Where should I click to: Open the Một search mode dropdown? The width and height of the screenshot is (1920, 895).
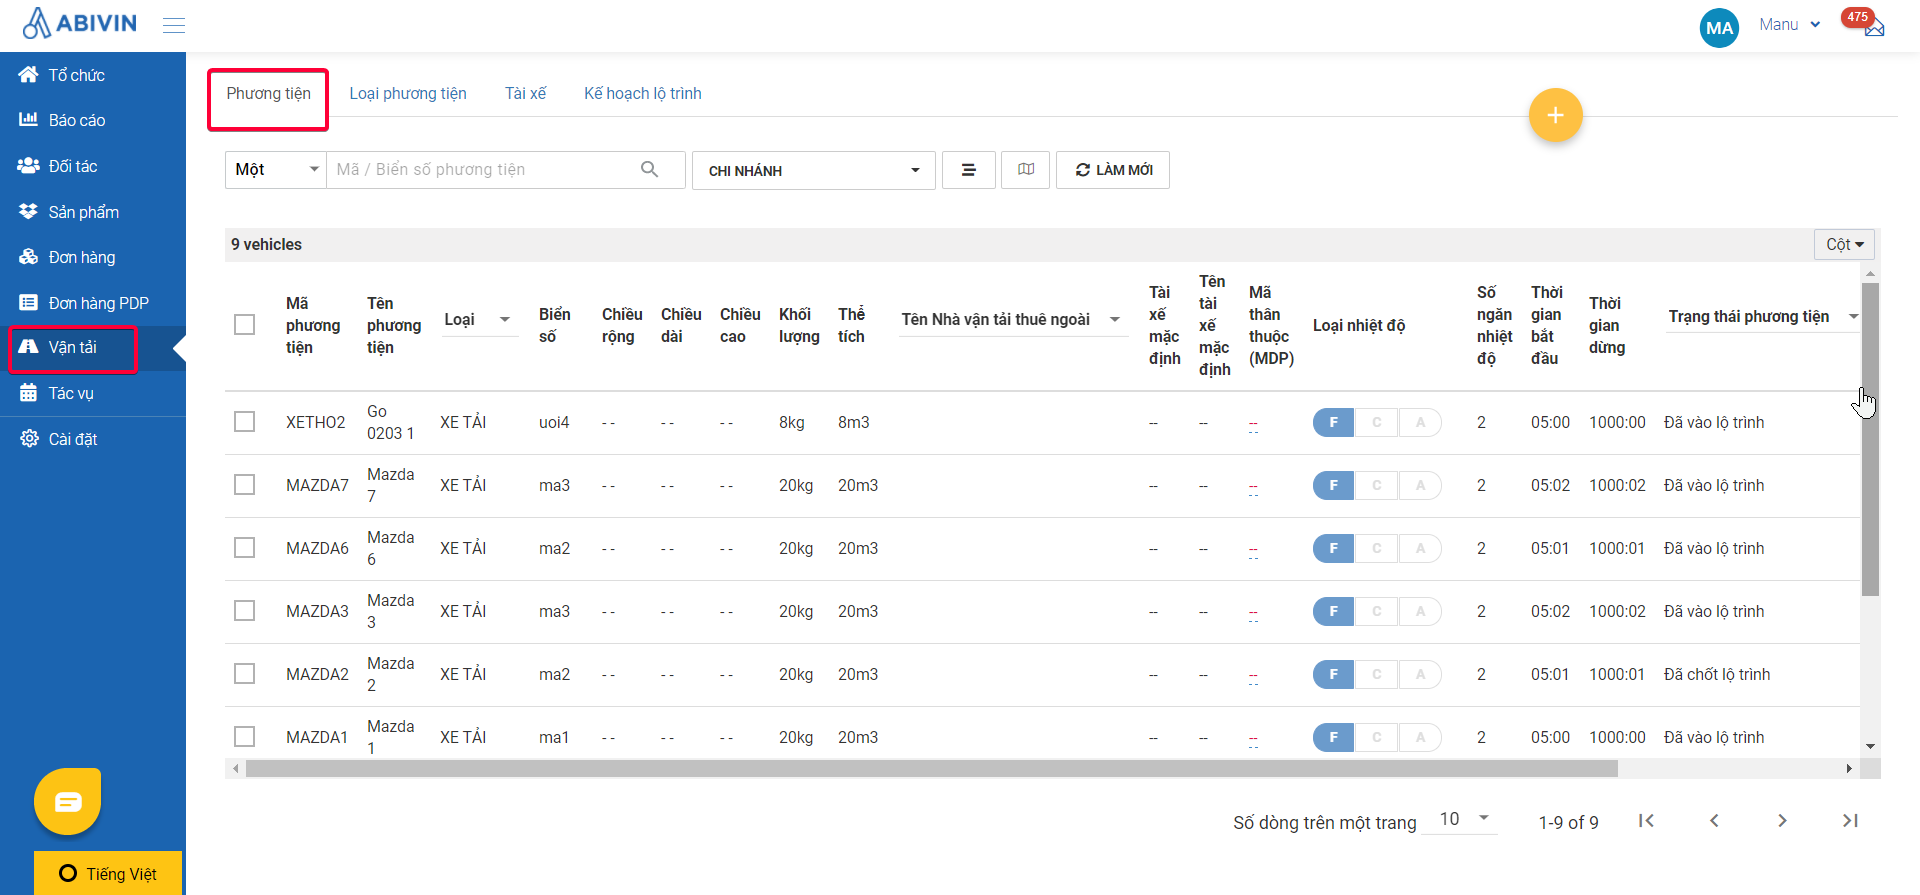276,170
